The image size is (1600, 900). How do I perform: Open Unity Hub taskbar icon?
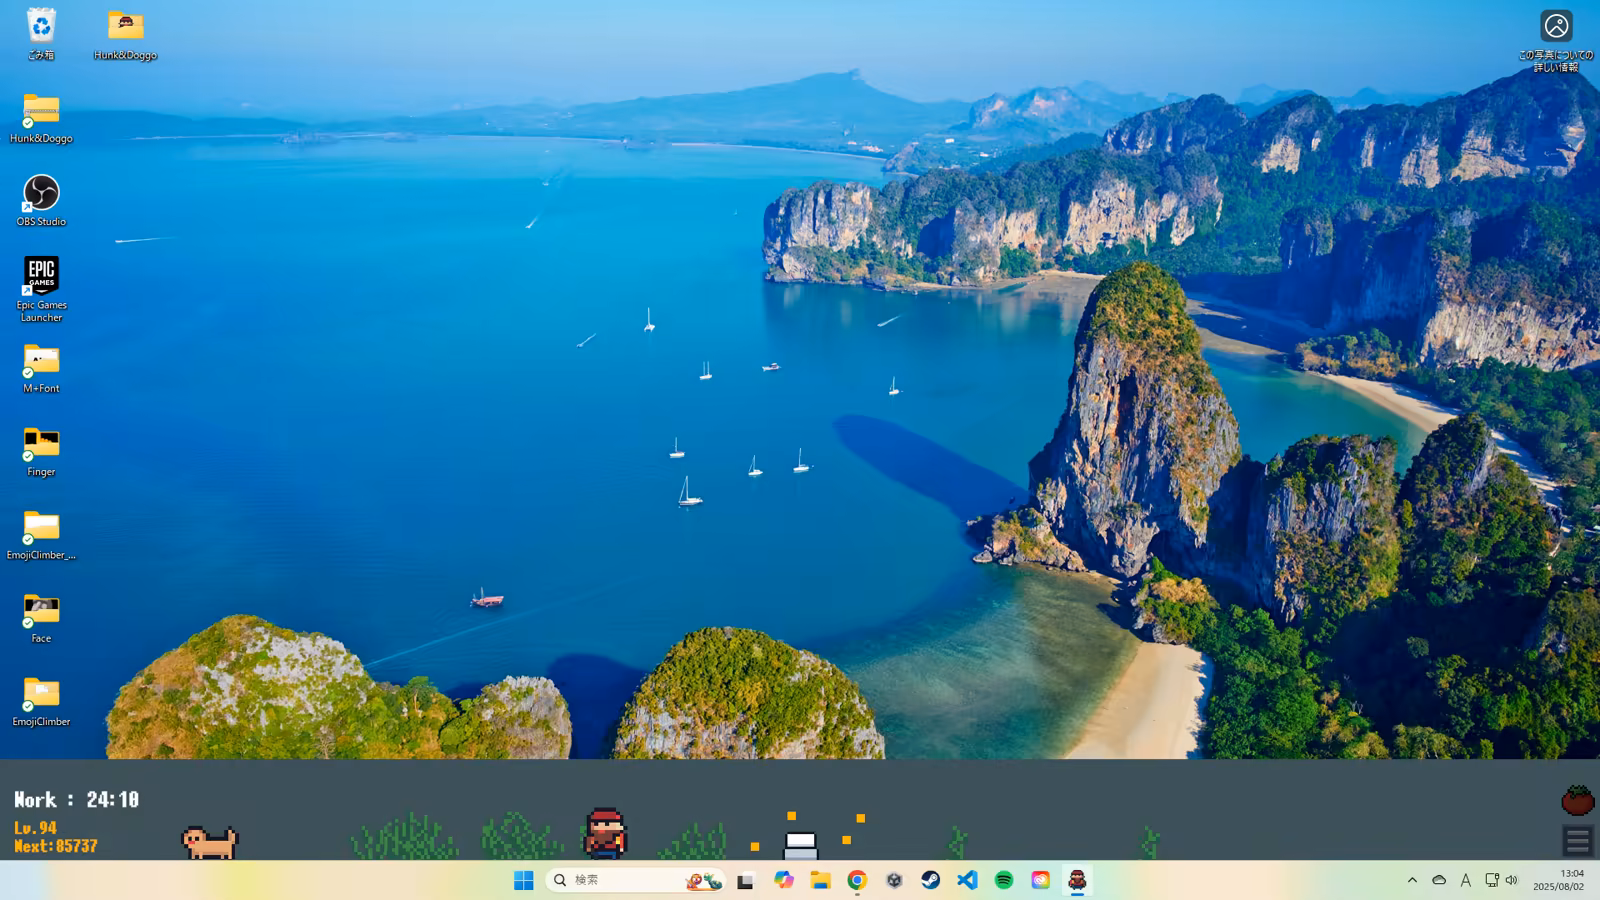pyautogui.click(x=894, y=880)
